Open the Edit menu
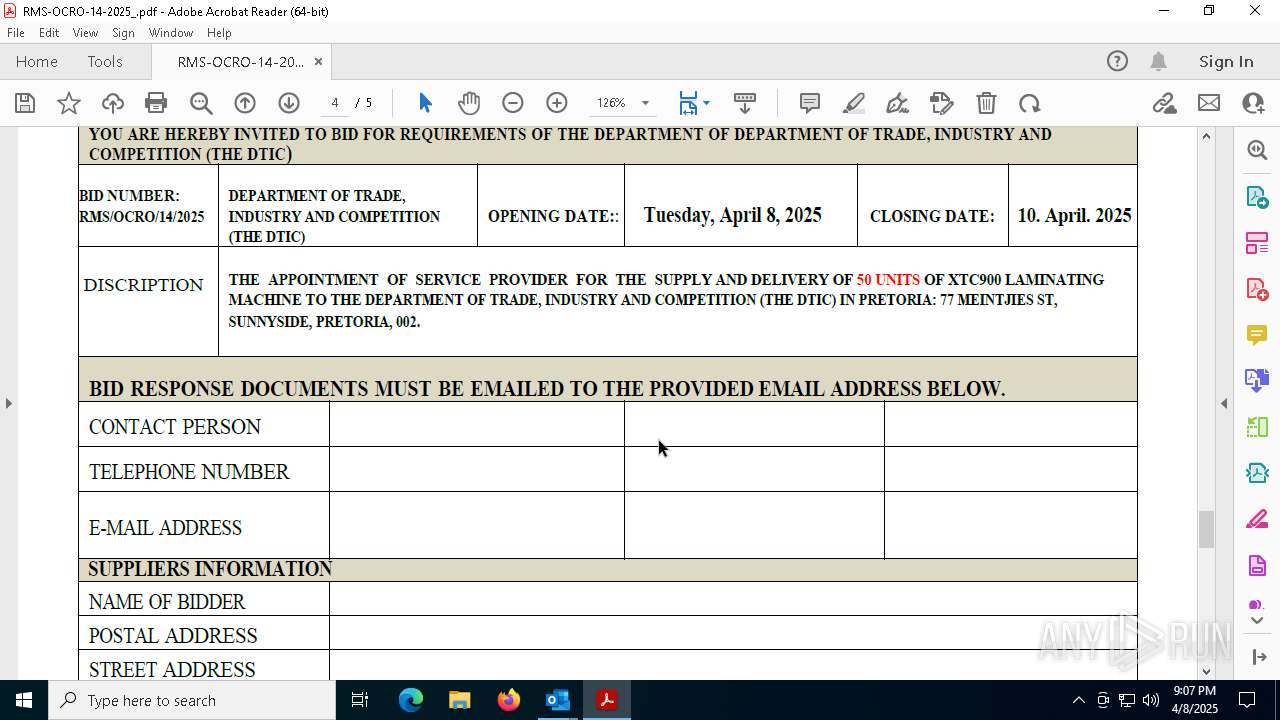The image size is (1280, 720). (x=49, y=33)
